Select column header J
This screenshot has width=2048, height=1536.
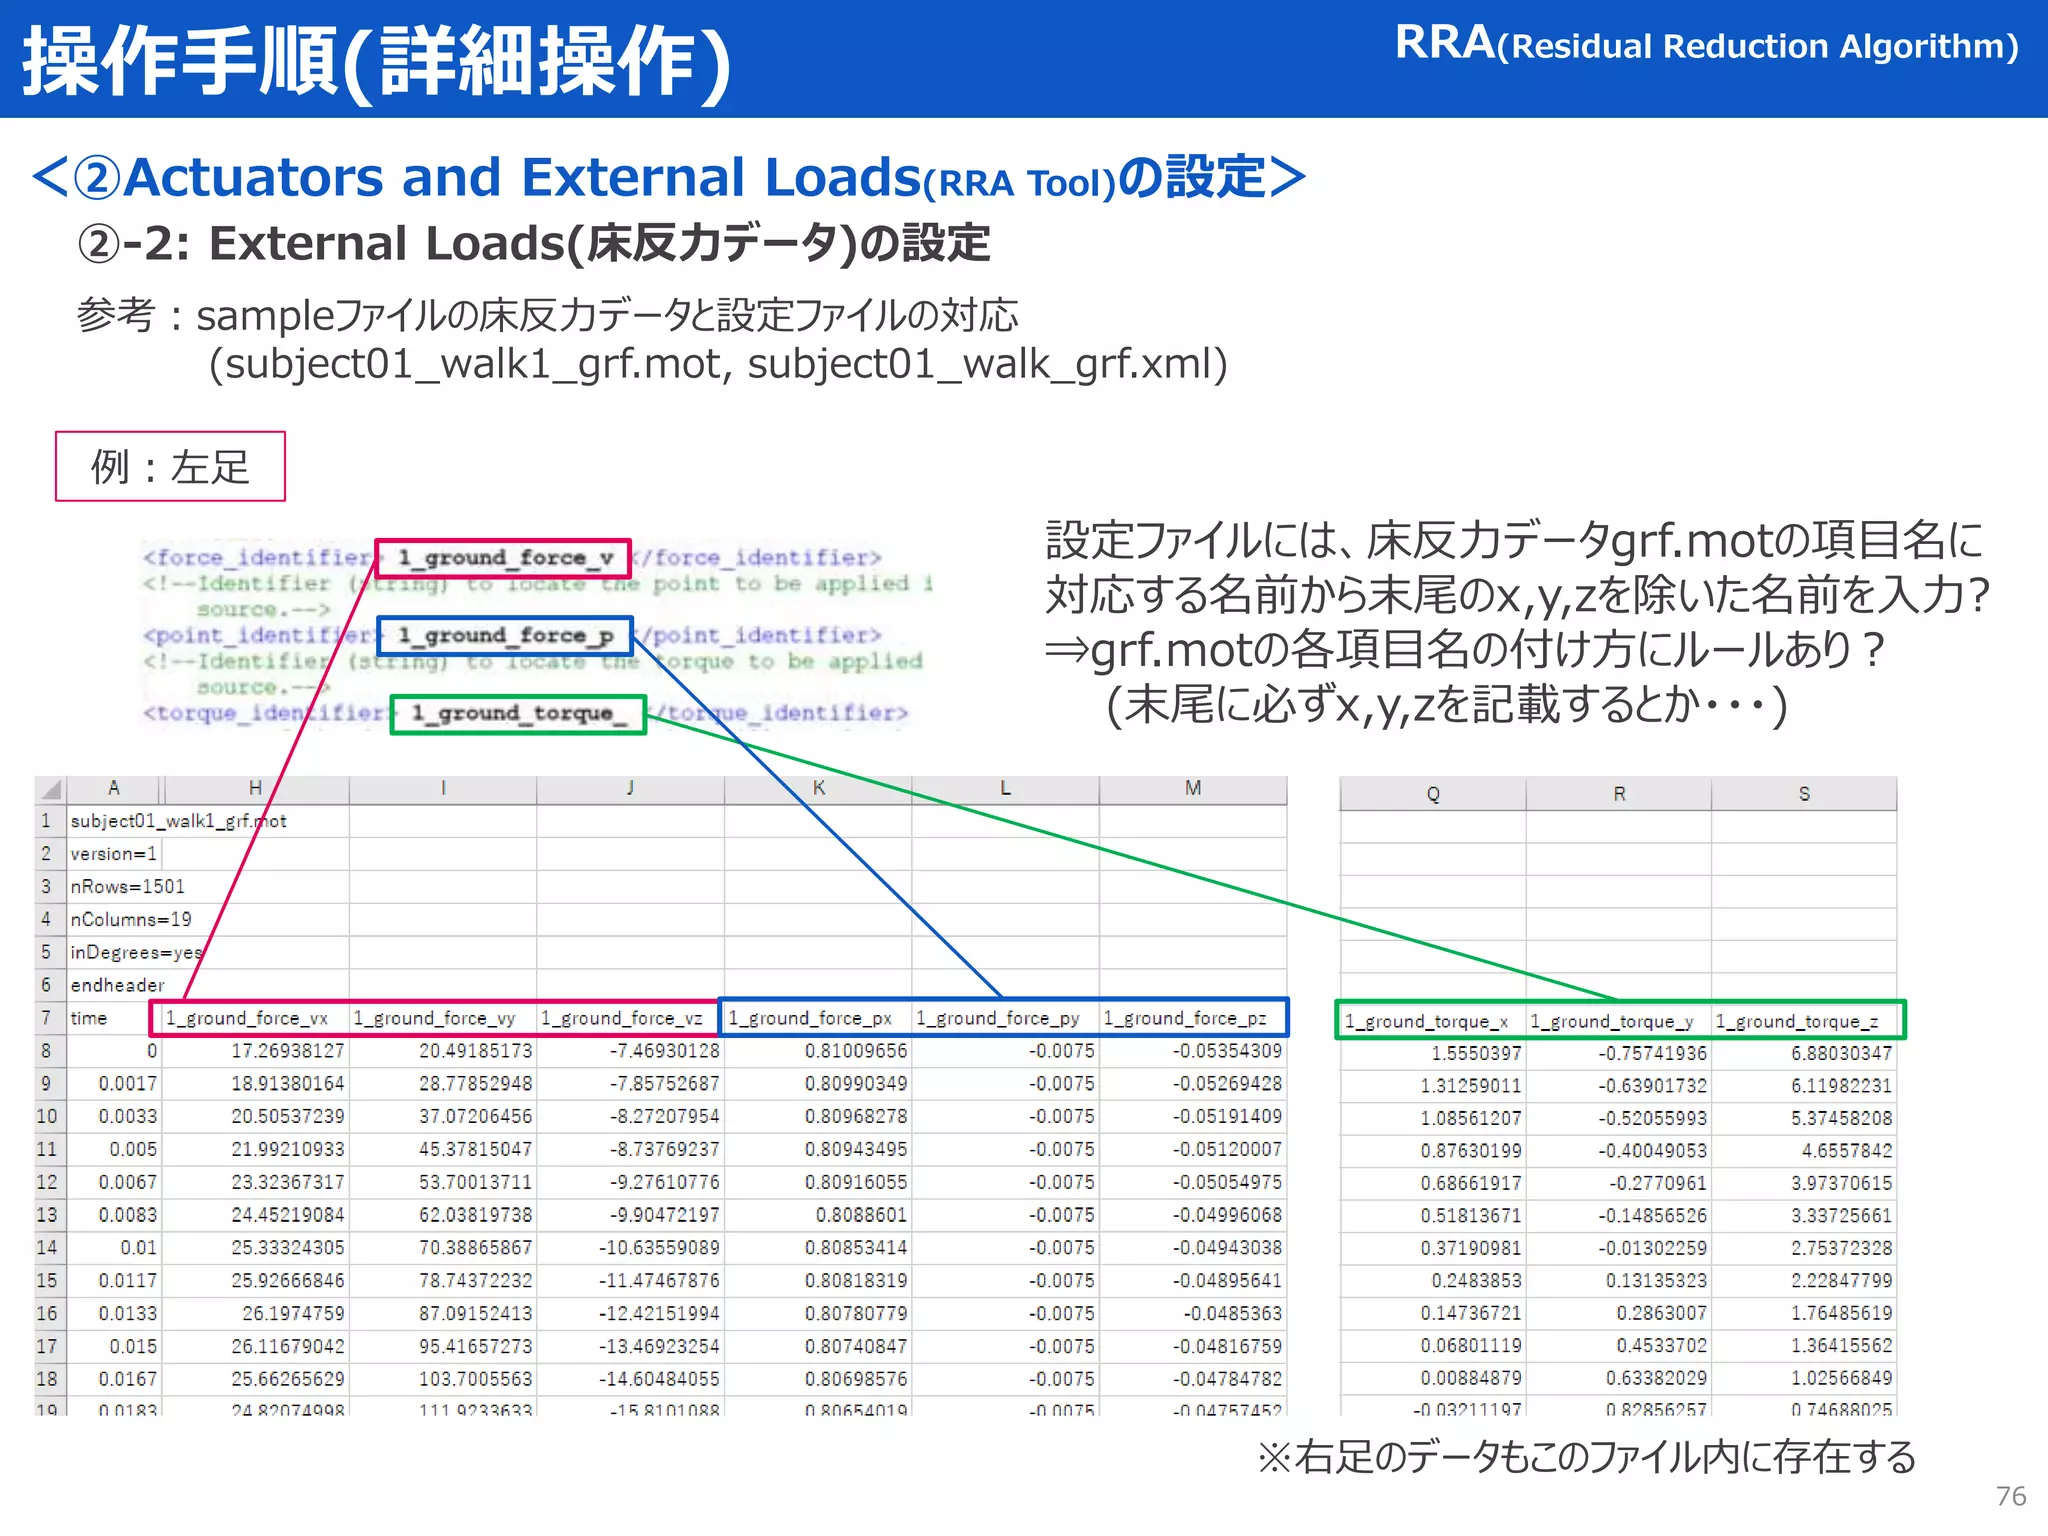coord(630,789)
